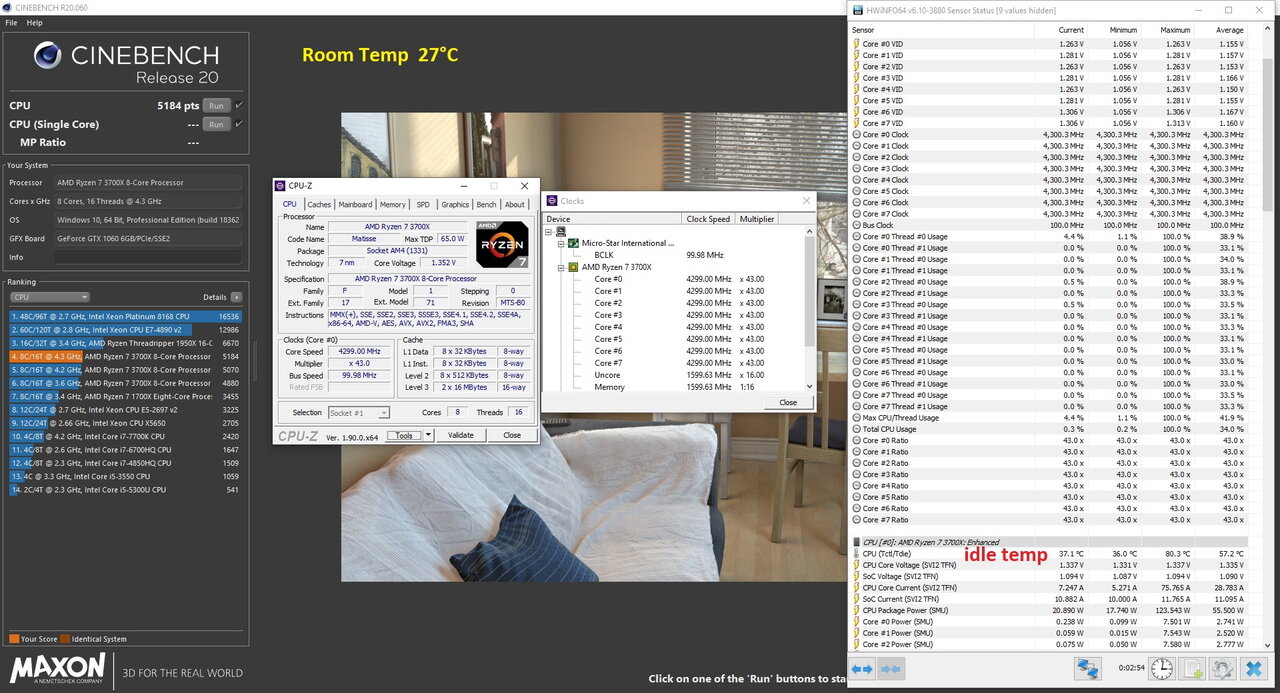
Task: Expand Ranking Details arrow button
Action: pos(237,297)
